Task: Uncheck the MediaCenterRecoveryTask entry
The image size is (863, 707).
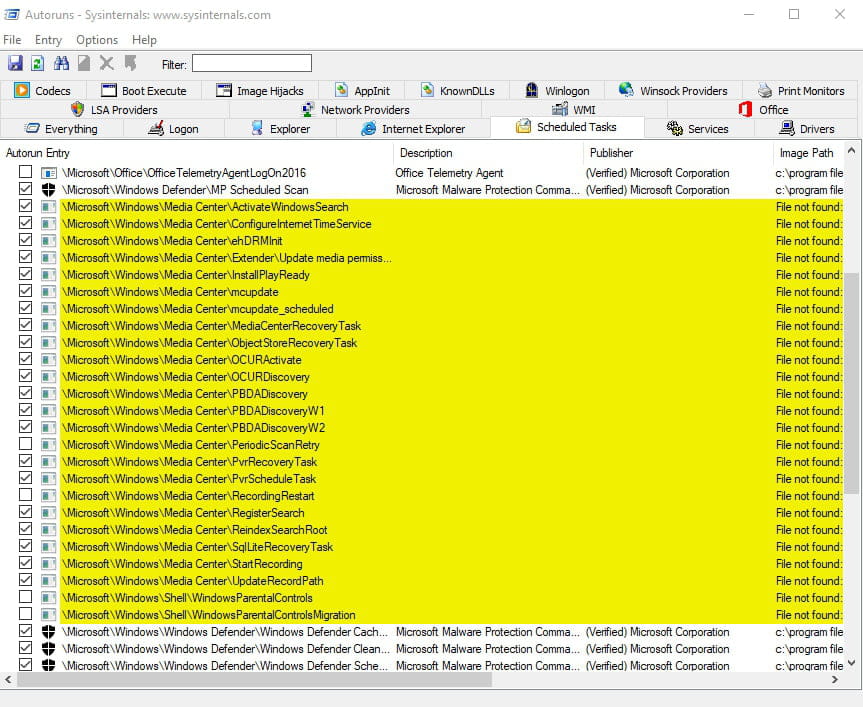Action: point(25,325)
